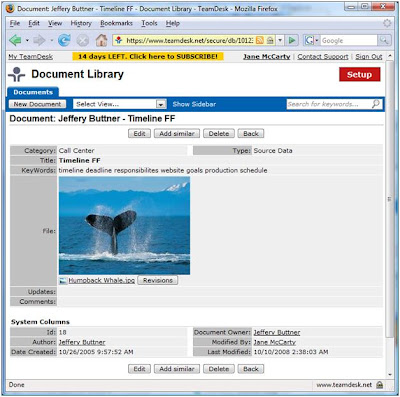
Task: Click the Category value Call Center
Action: point(76,151)
